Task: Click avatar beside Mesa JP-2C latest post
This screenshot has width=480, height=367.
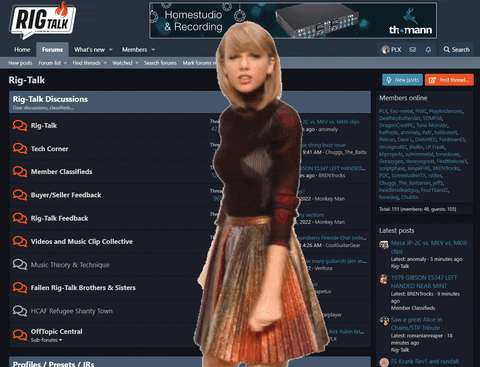Action: 384,245
